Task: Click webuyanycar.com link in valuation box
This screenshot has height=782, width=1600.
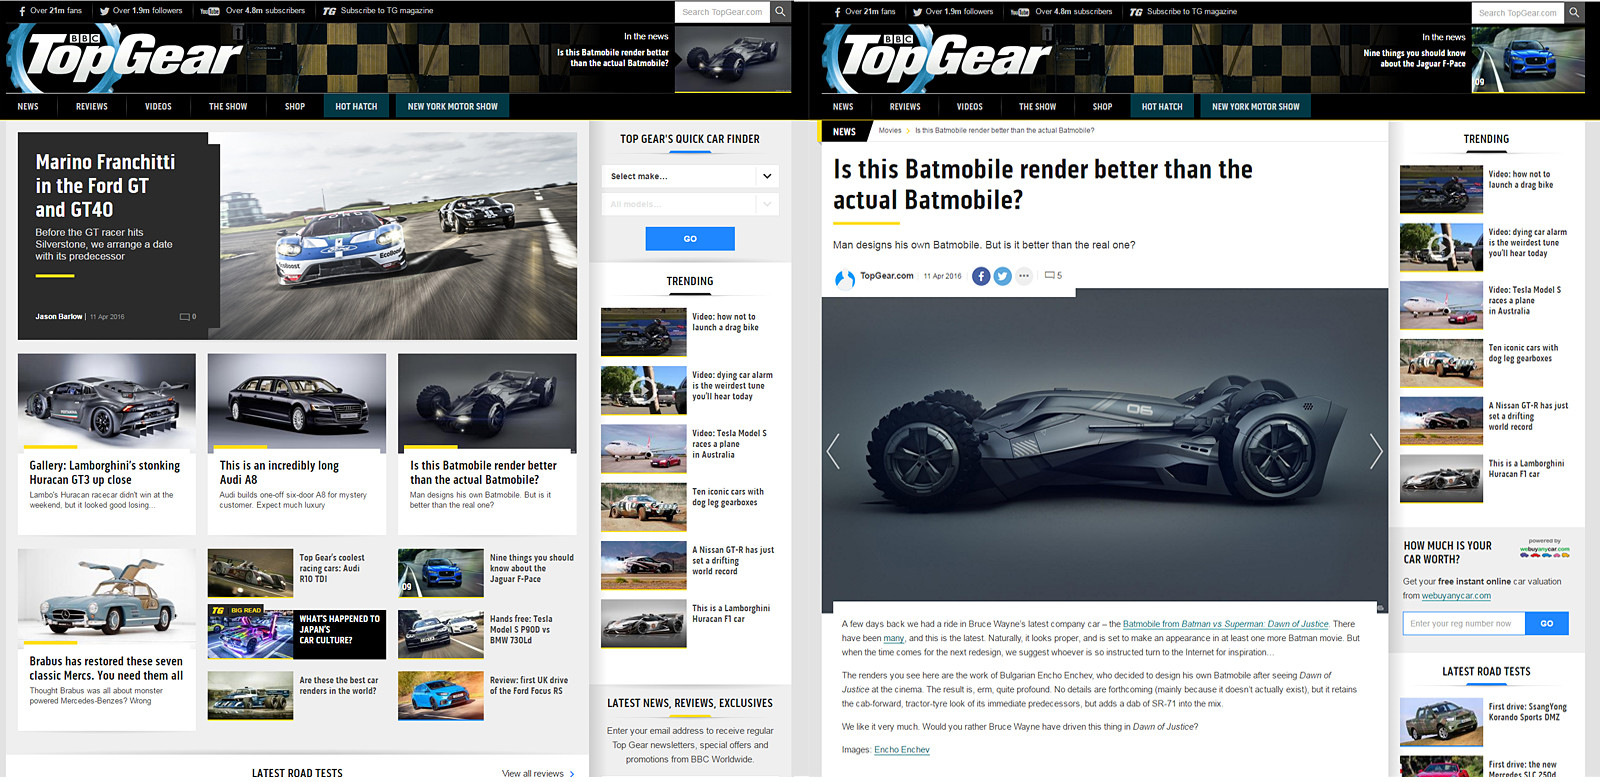Action: click(x=1456, y=596)
